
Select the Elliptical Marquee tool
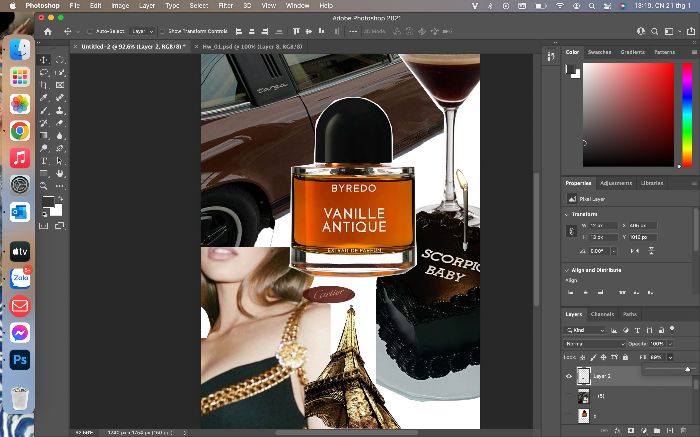coord(60,60)
